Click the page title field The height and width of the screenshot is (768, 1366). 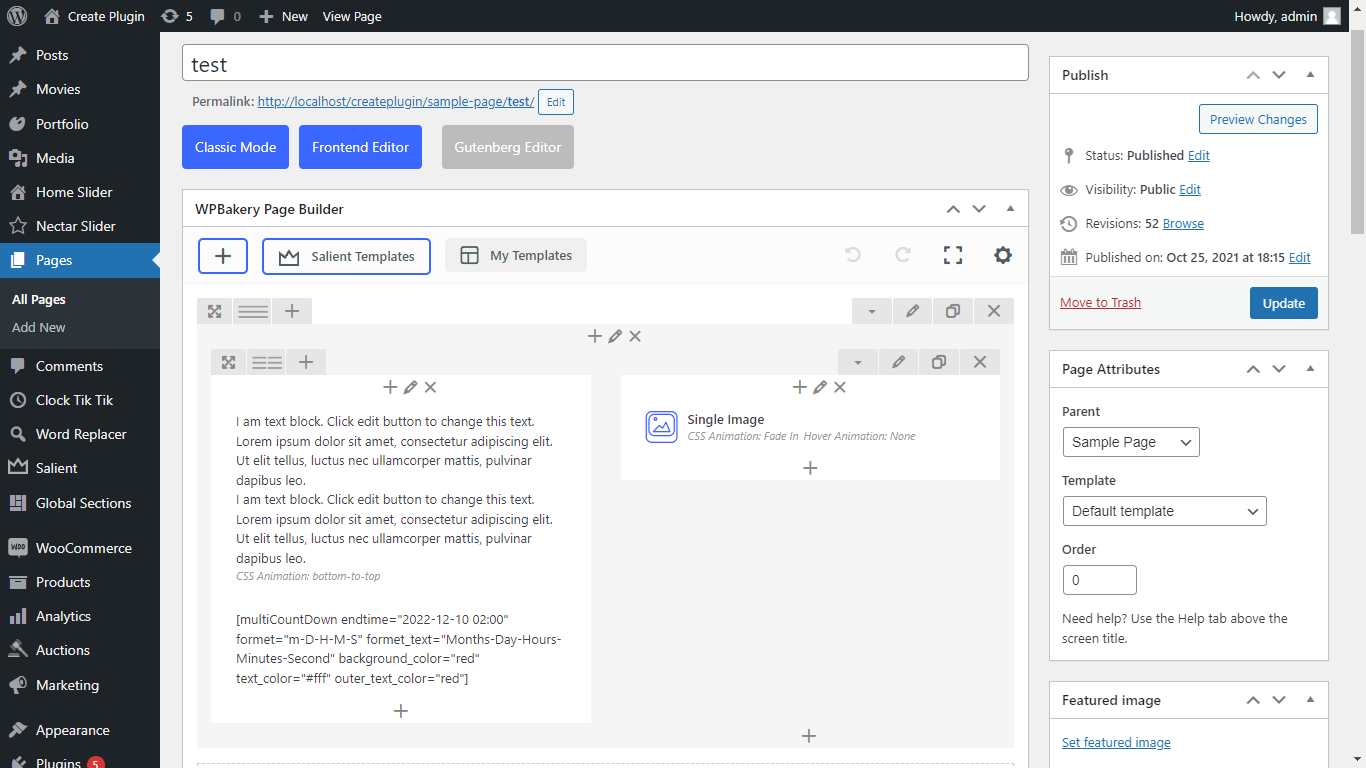coord(605,63)
